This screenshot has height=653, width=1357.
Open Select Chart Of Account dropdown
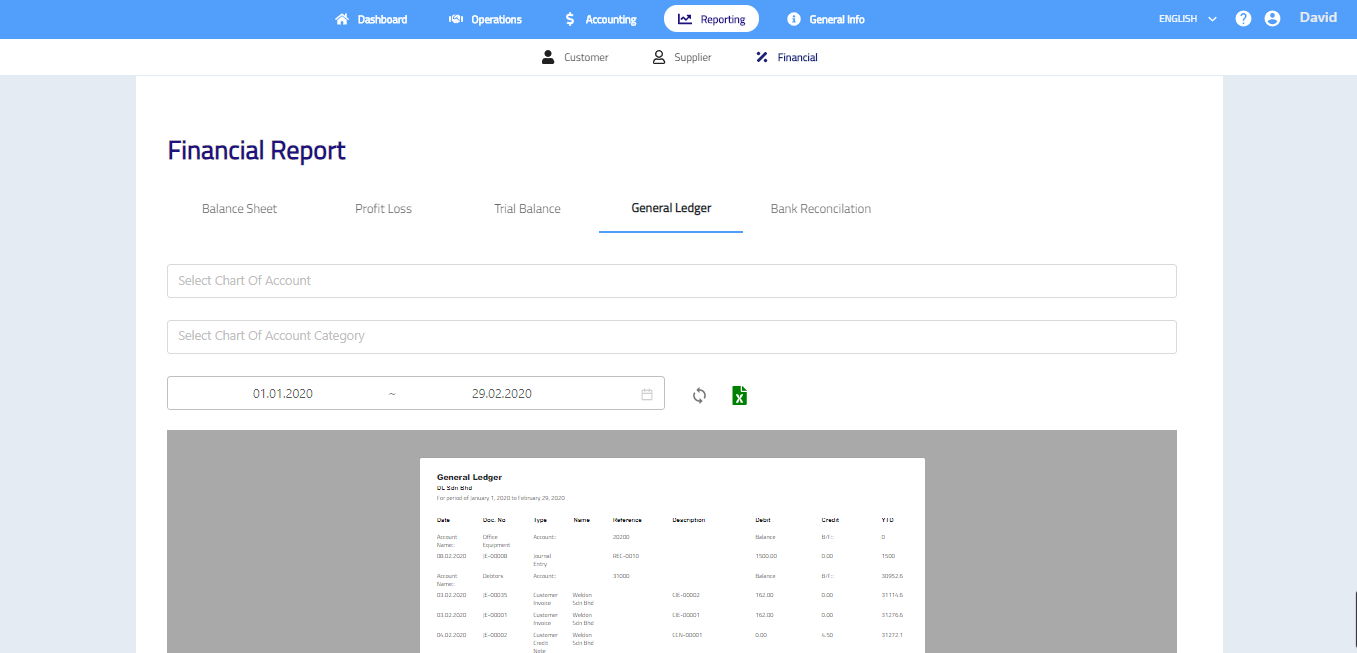[671, 281]
